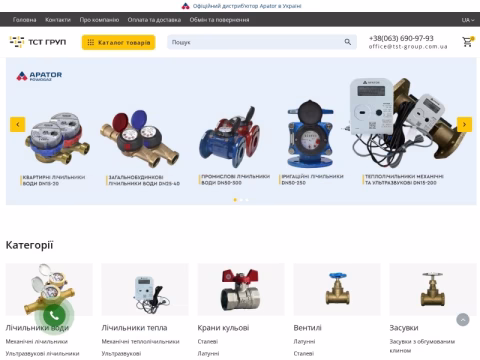The image size is (480, 360).
Task: Click the heat meters banner image
Action: click(x=405, y=122)
